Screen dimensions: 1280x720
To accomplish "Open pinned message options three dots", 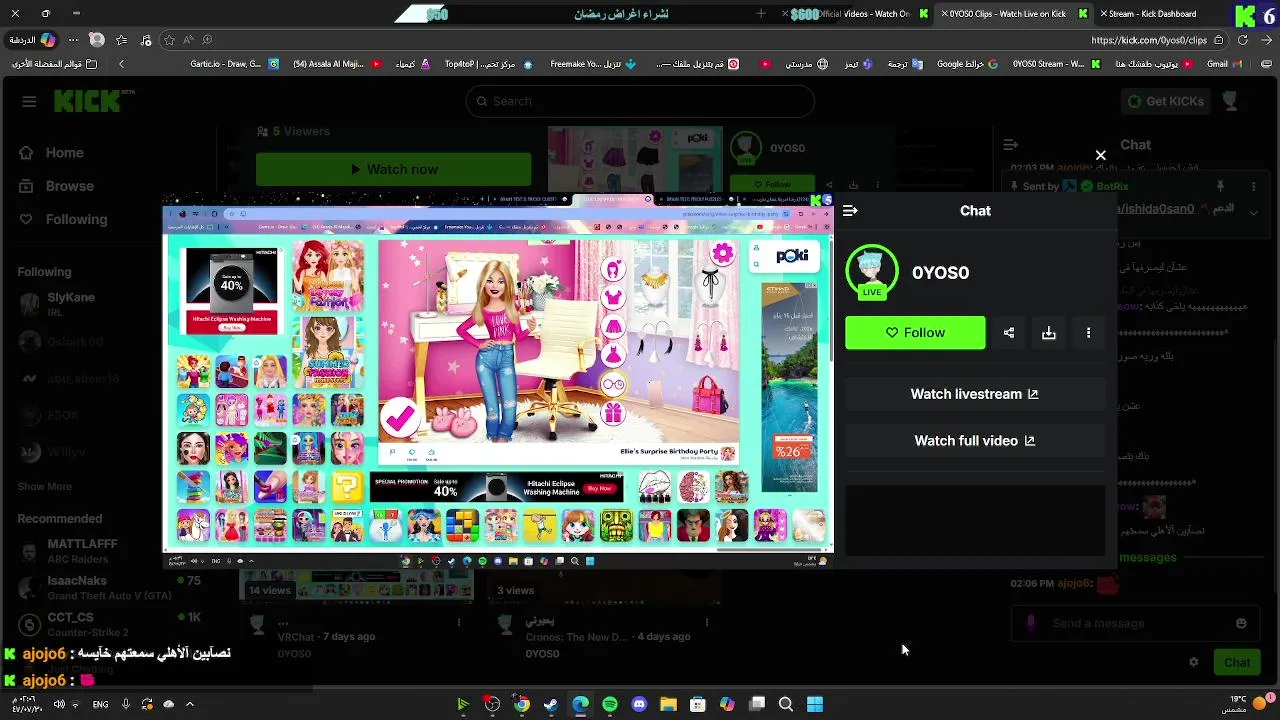I will pyautogui.click(x=1253, y=187).
